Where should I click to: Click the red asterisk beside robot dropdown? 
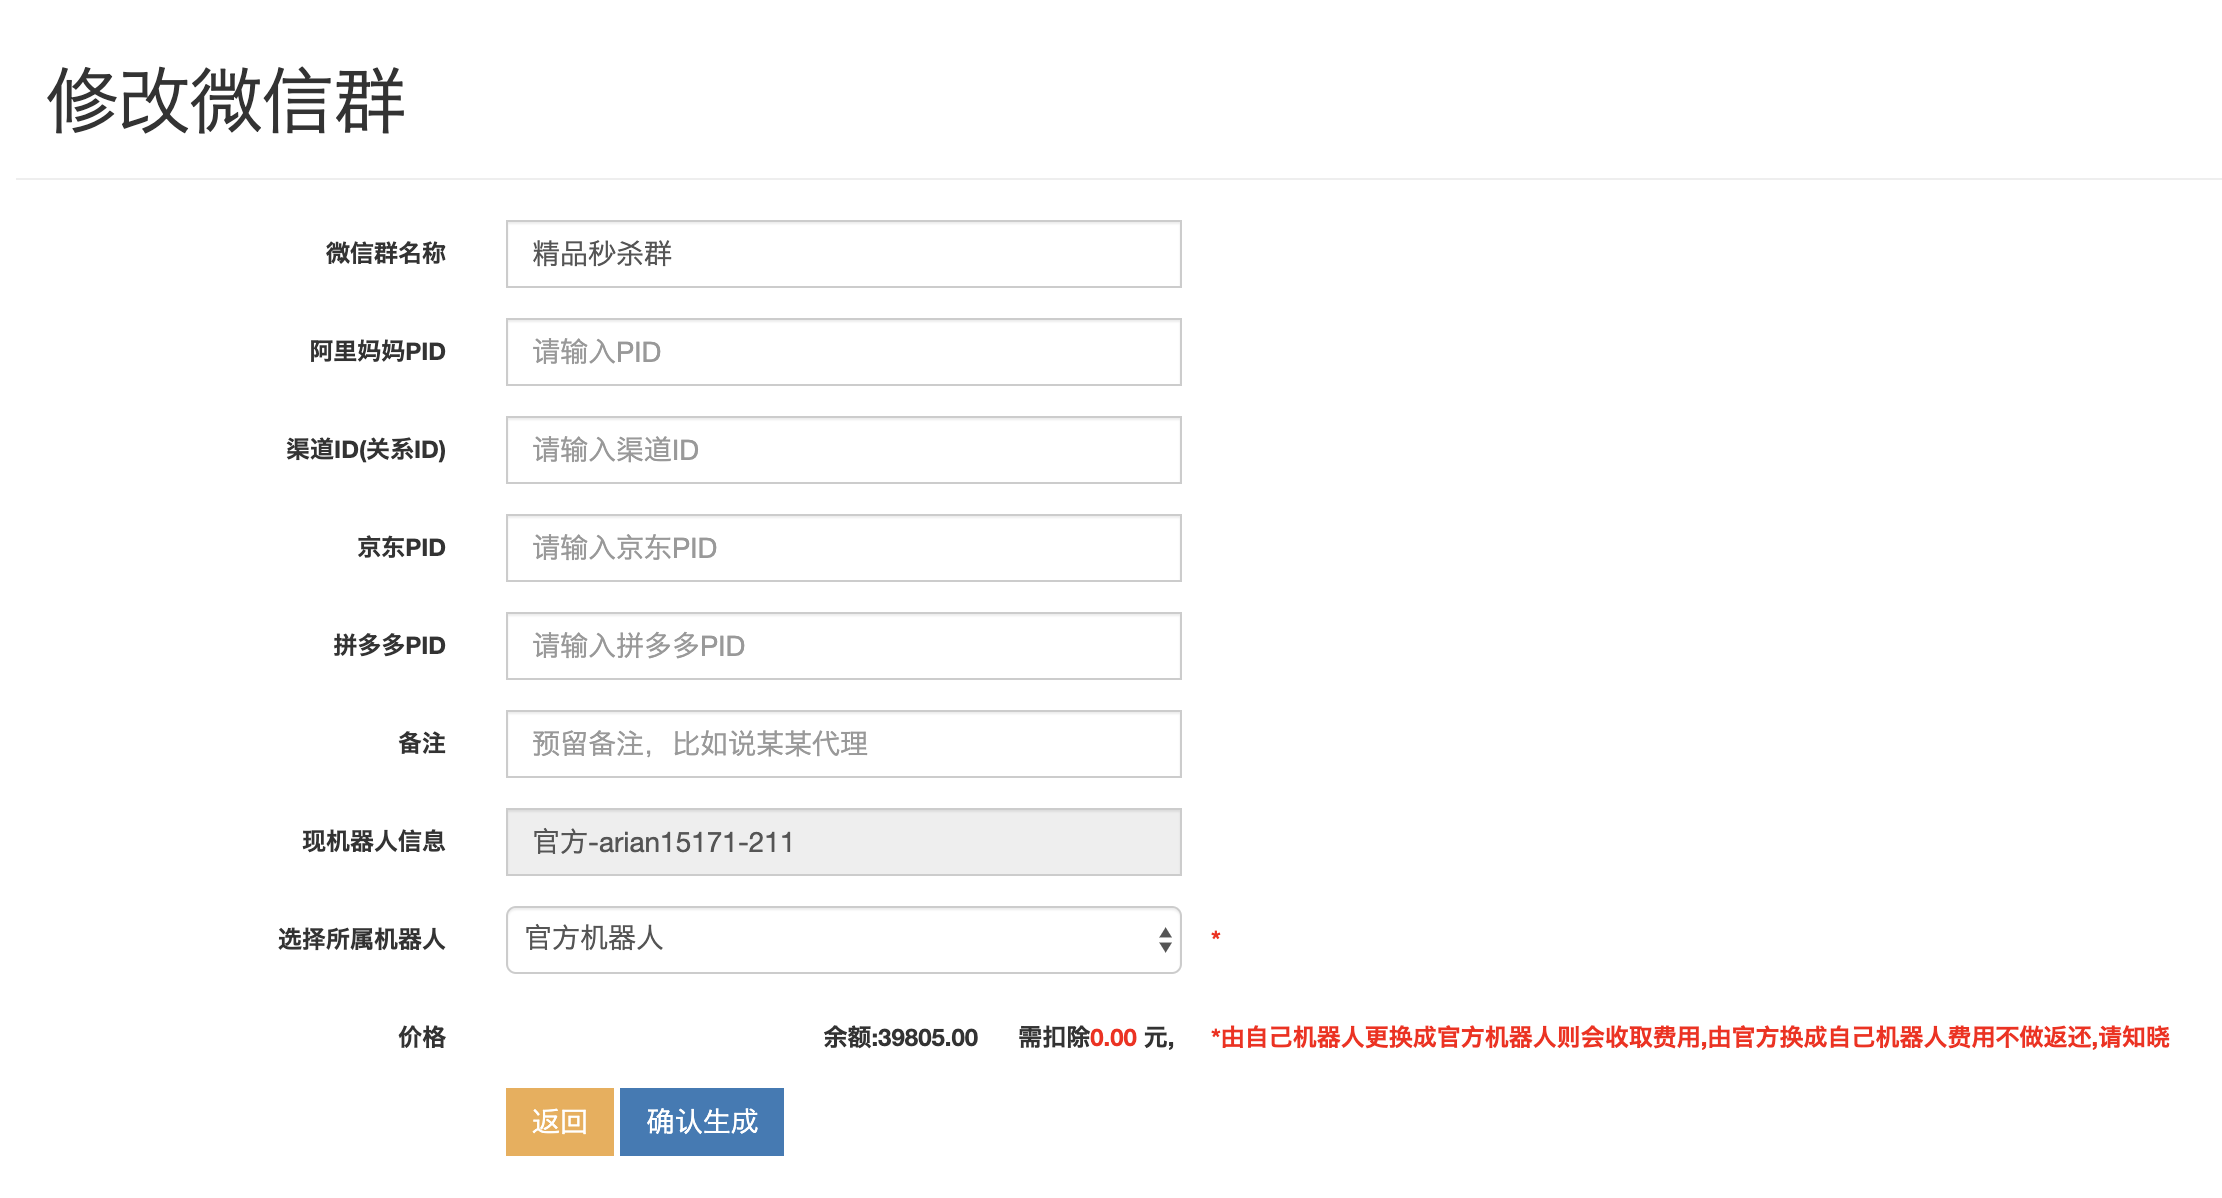point(1215,937)
